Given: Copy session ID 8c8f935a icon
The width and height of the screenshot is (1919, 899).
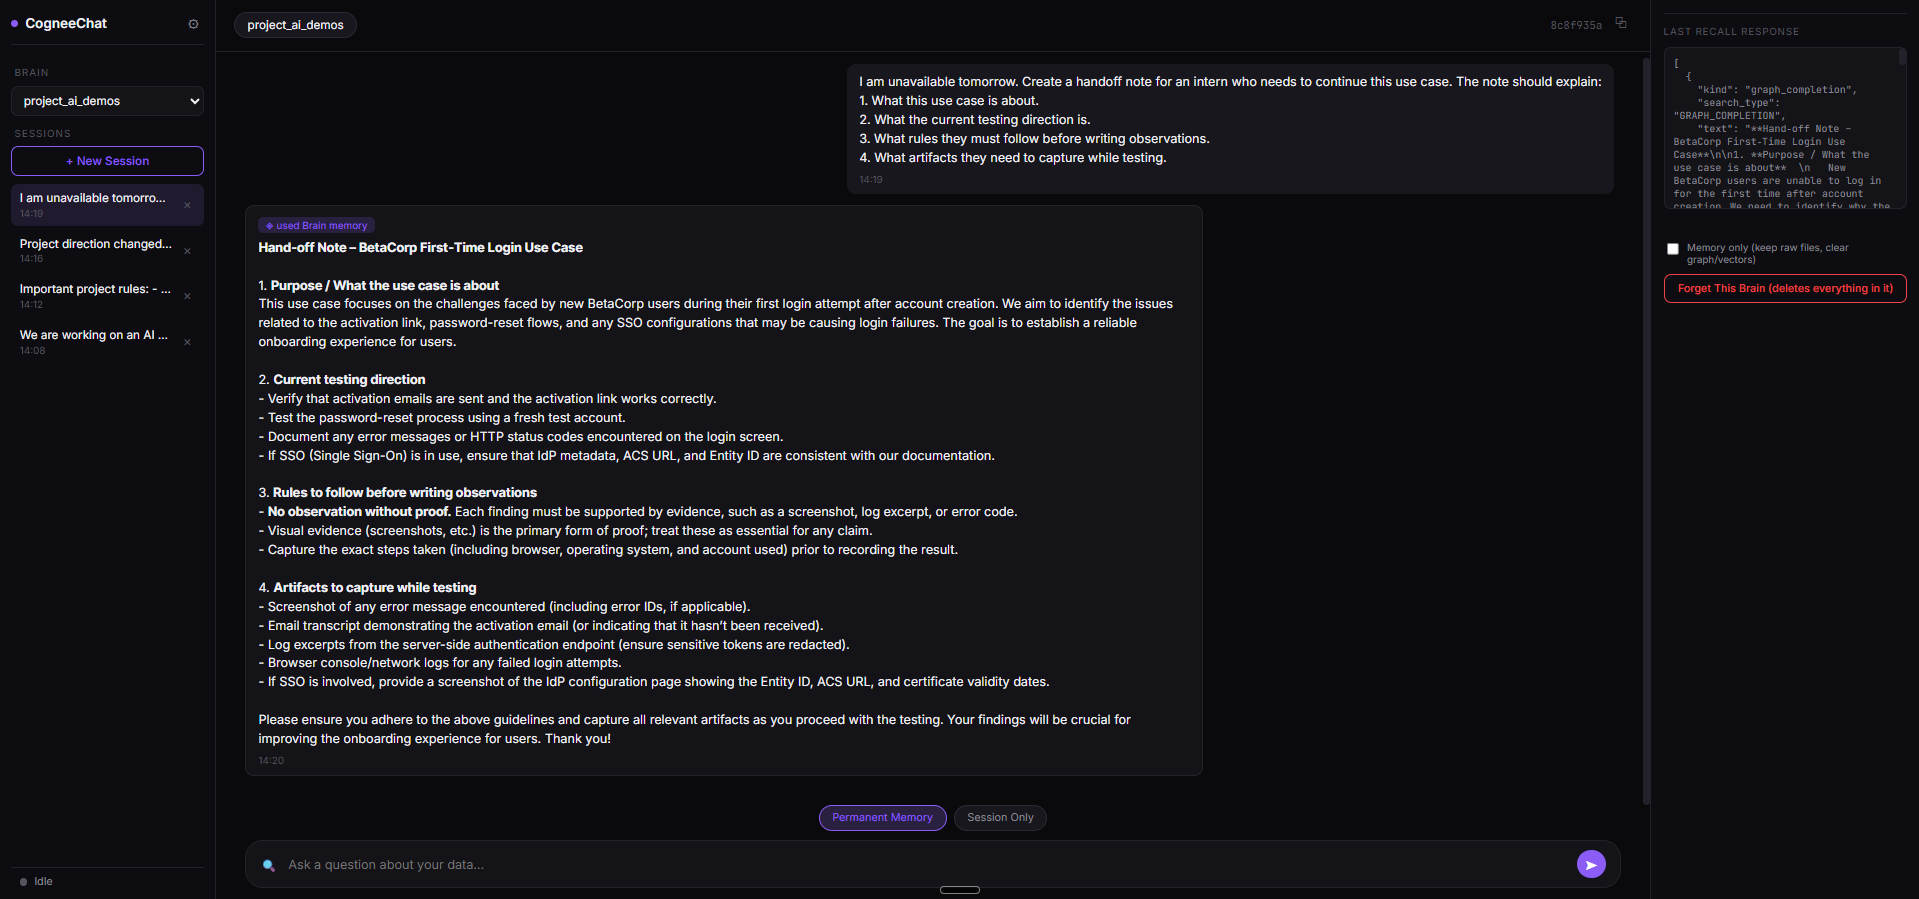Looking at the screenshot, I should [1621, 23].
